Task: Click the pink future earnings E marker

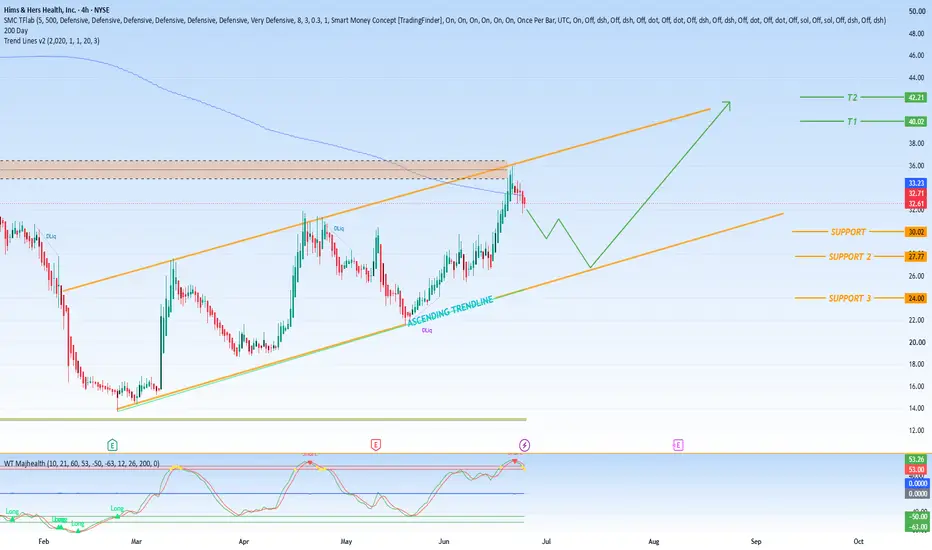Action: pyautogui.click(x=678, y=445)
